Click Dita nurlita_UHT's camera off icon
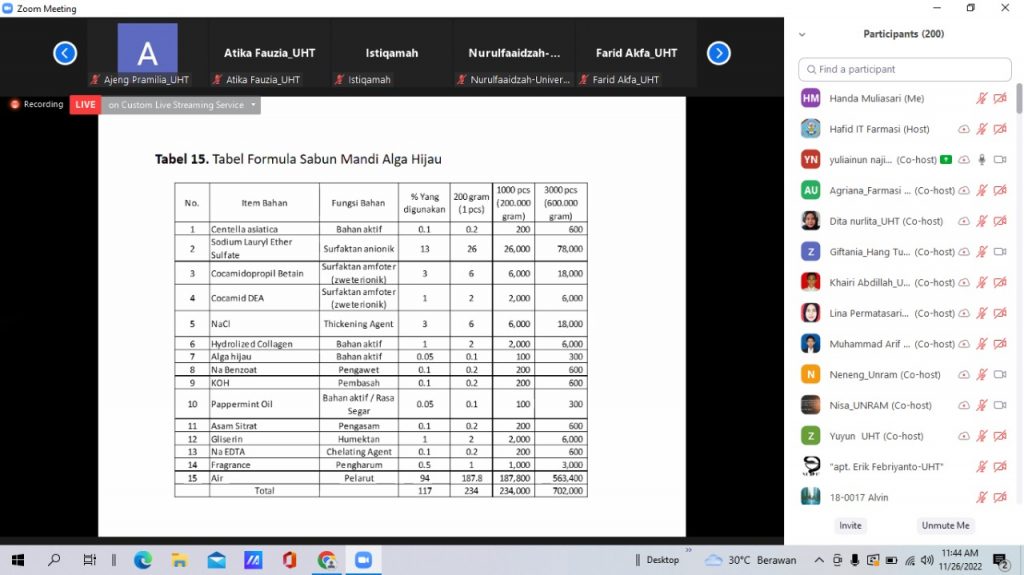Screen dimensions: 1024x575 pyautogui.click(x=1000, y=221)
